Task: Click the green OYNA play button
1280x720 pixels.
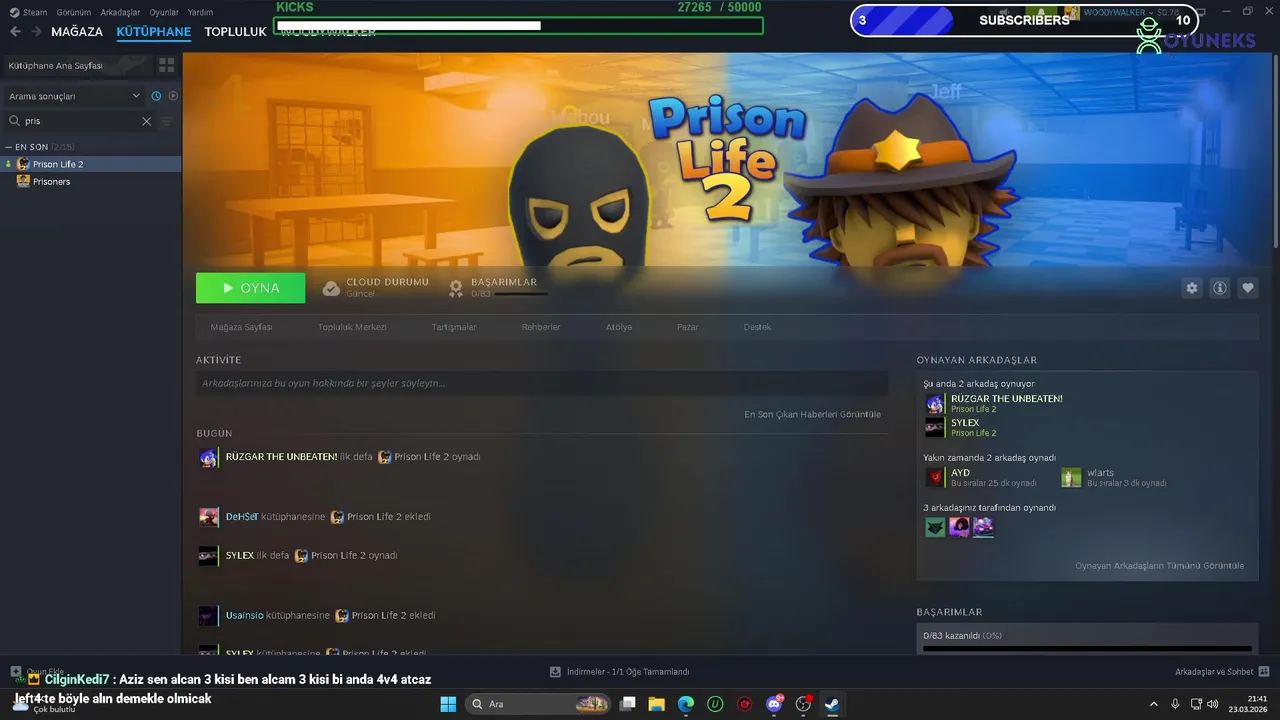Action: coord(251,288)
